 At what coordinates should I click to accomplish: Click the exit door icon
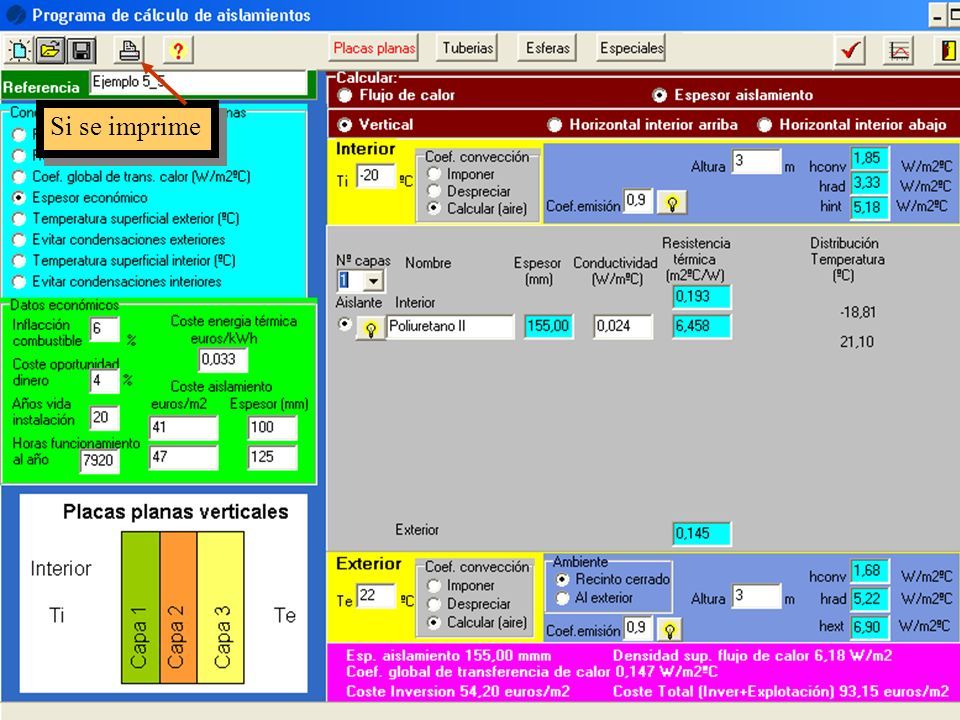(x=947, y=50)
